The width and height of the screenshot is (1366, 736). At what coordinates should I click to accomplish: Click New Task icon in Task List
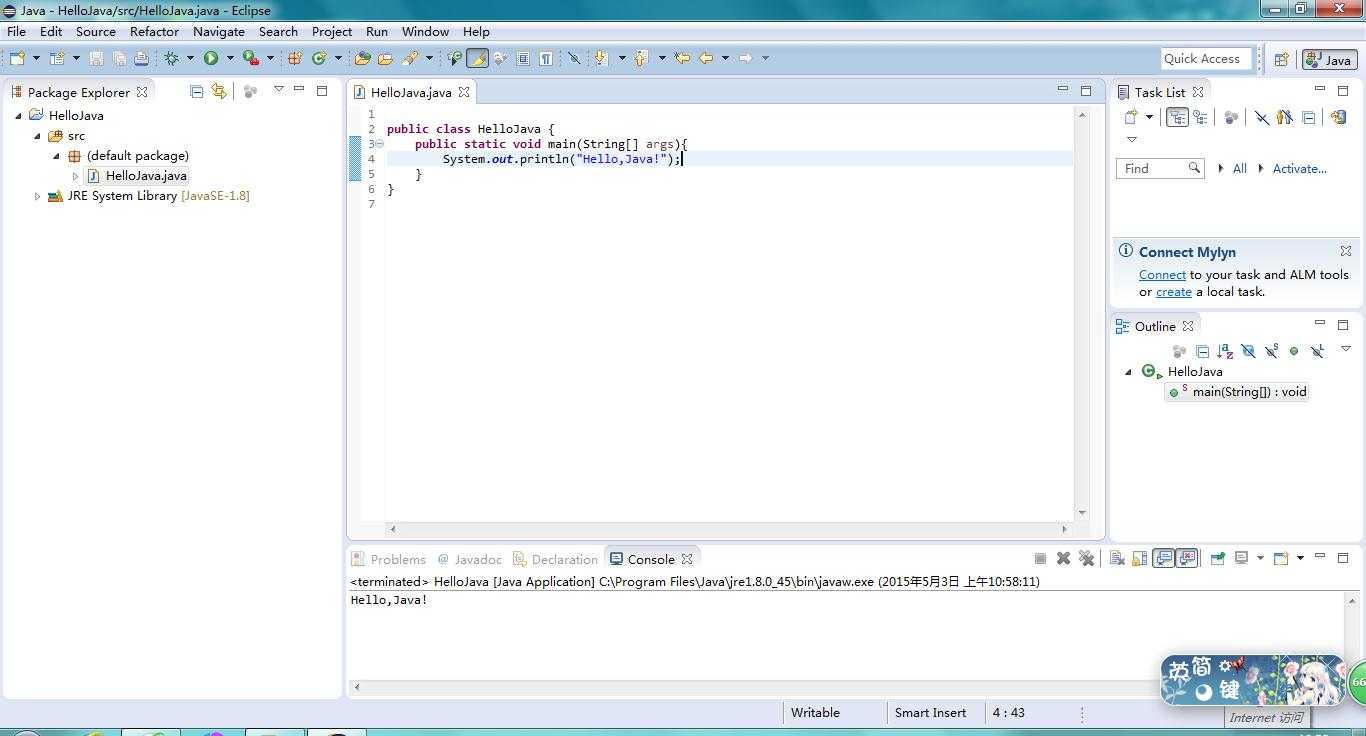click(x=1131, y=117)
